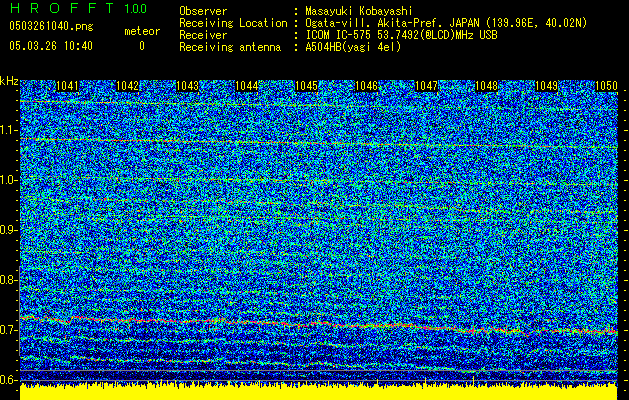Click the 1047 time marker
The width and height of the screenshot is (629, 400).
[426, 86]
